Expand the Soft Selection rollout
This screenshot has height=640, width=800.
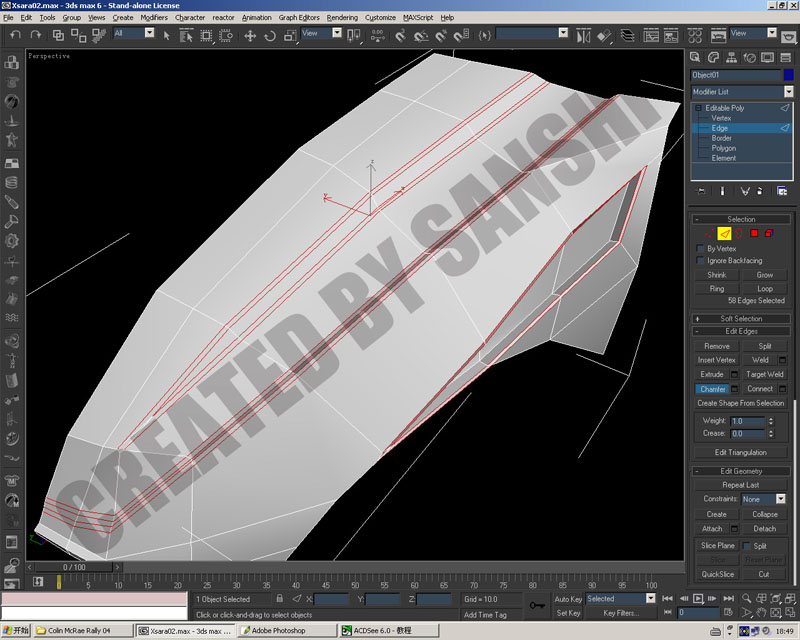coord(741,318)
